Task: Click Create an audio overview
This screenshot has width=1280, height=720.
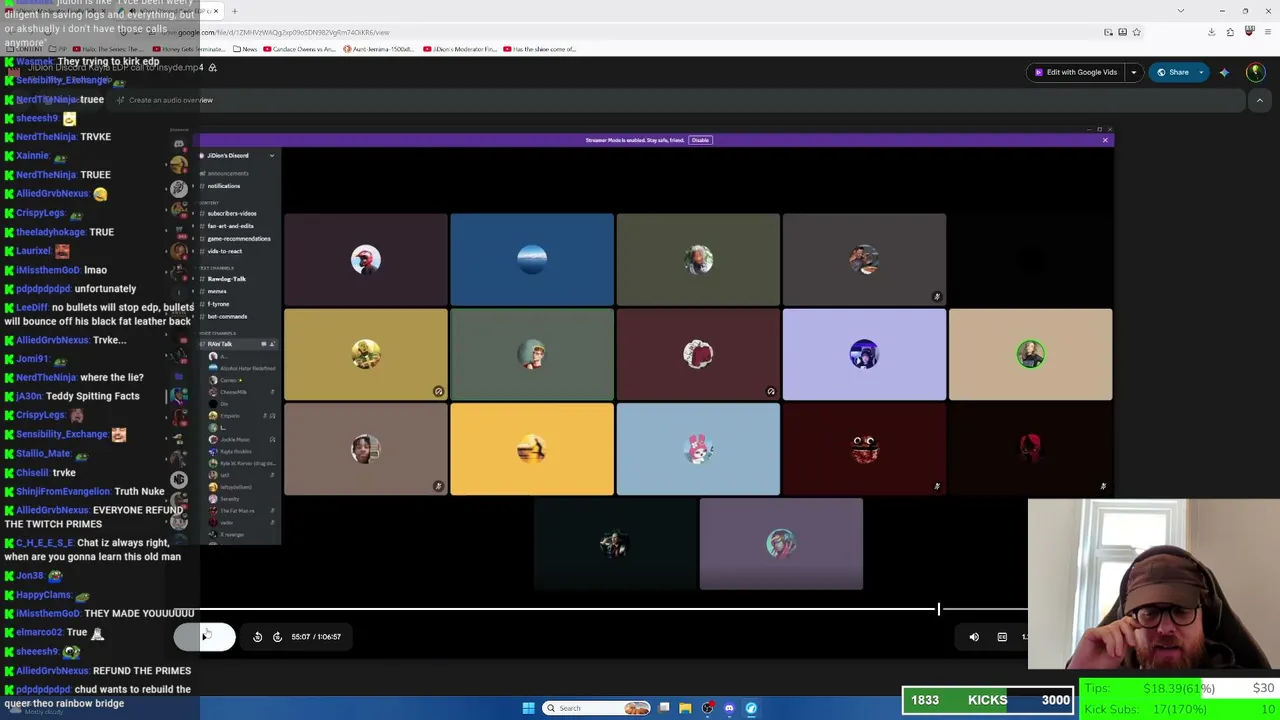Action: (165, 100)
